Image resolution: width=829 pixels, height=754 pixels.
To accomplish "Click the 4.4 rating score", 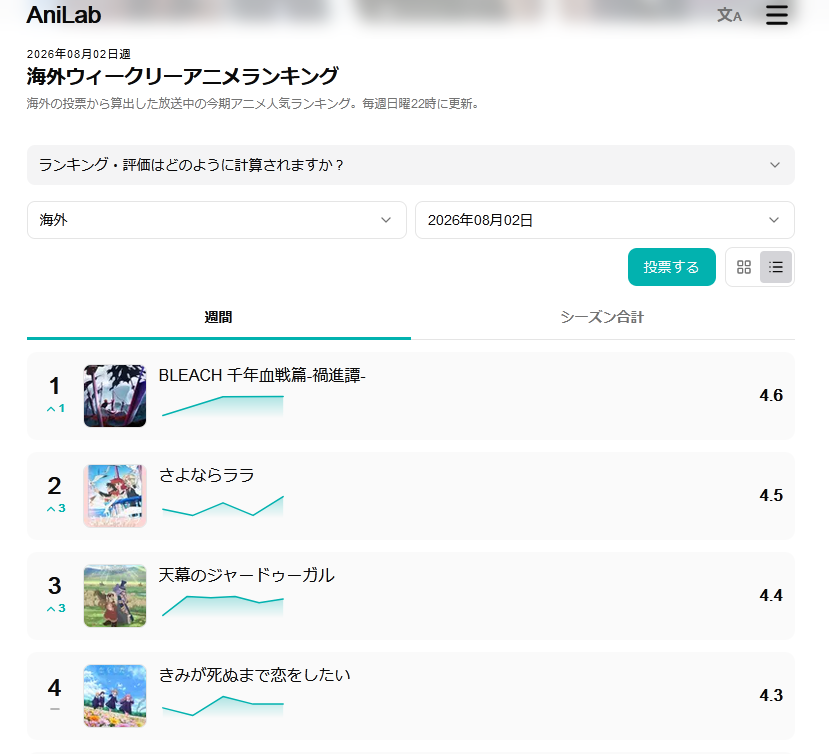I will (771, 595).
